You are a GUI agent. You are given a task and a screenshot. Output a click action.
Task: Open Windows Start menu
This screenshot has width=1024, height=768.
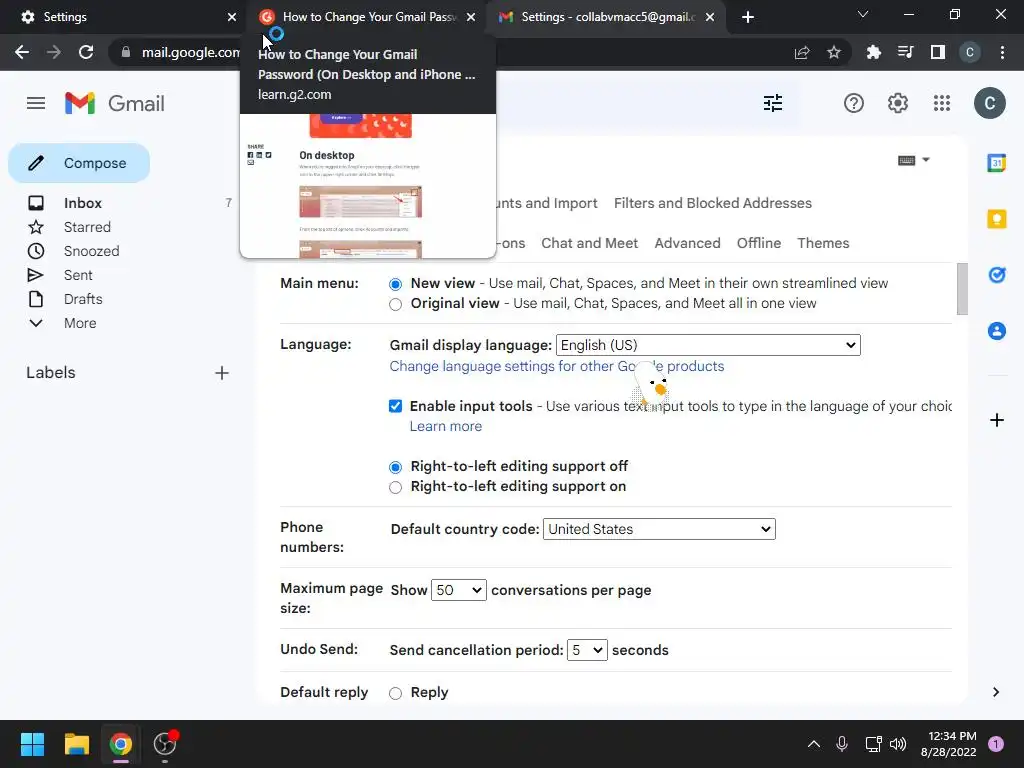pos(32,744)
